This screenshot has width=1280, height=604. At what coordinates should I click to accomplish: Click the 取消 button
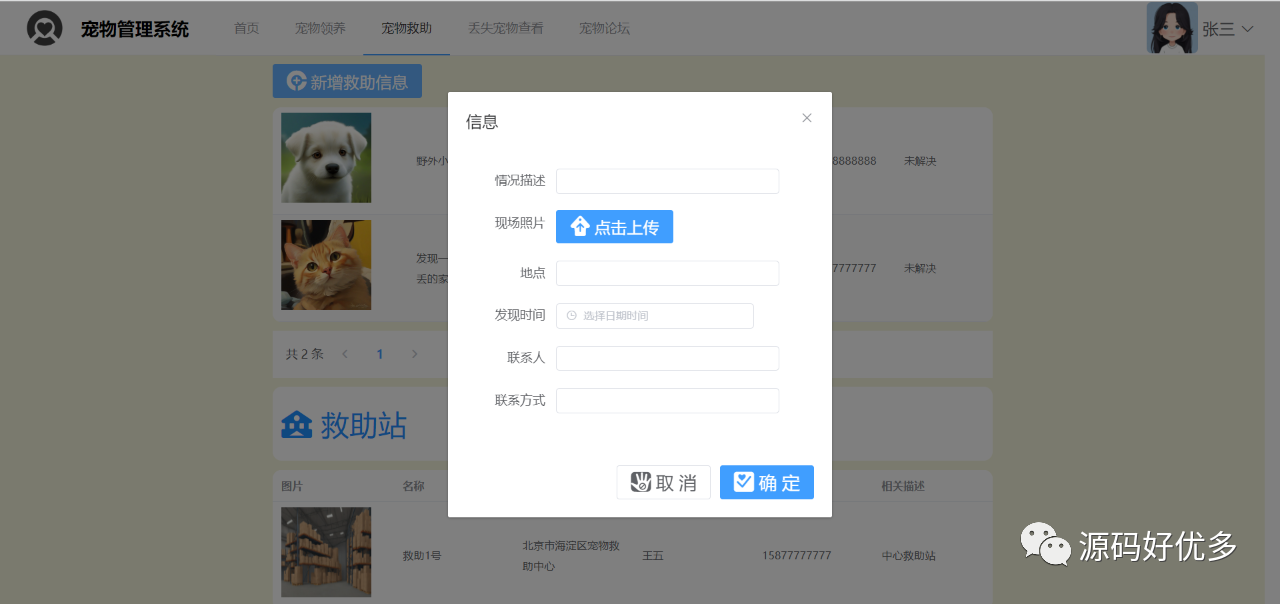click(x=663, y=482)
